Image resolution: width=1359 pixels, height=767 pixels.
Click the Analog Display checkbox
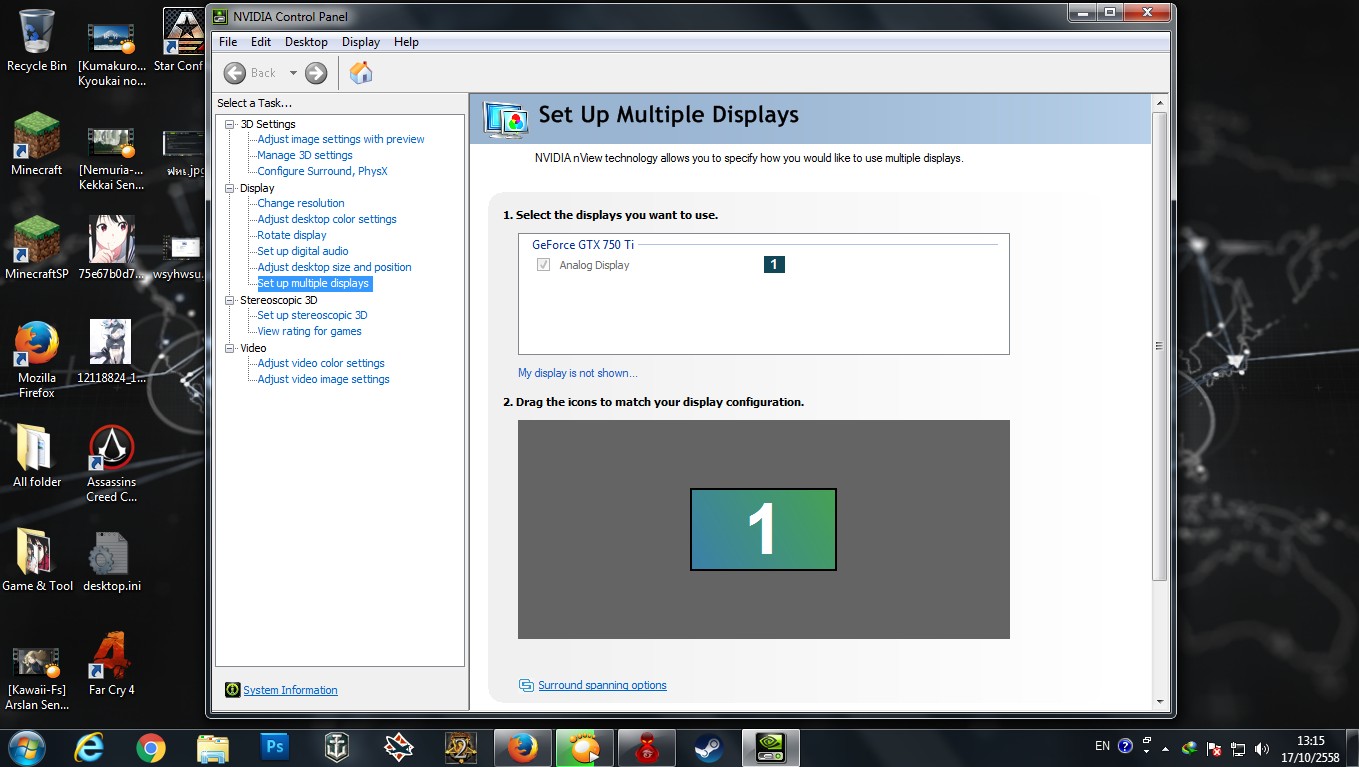(x=544, y=265)
